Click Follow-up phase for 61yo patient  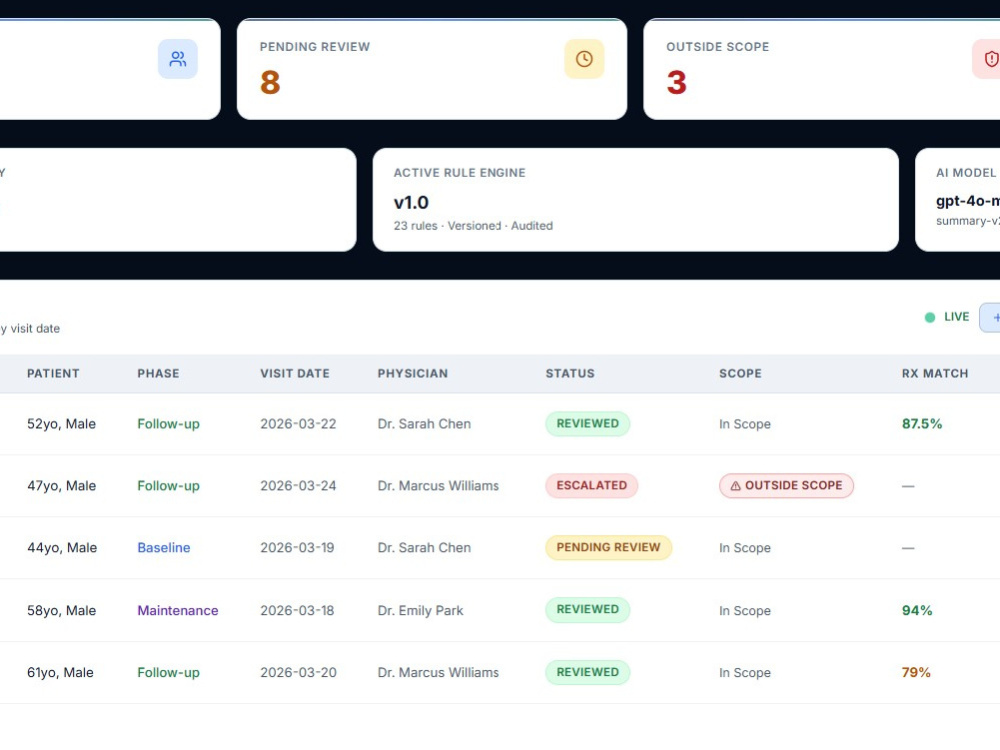tap(168, 673)
